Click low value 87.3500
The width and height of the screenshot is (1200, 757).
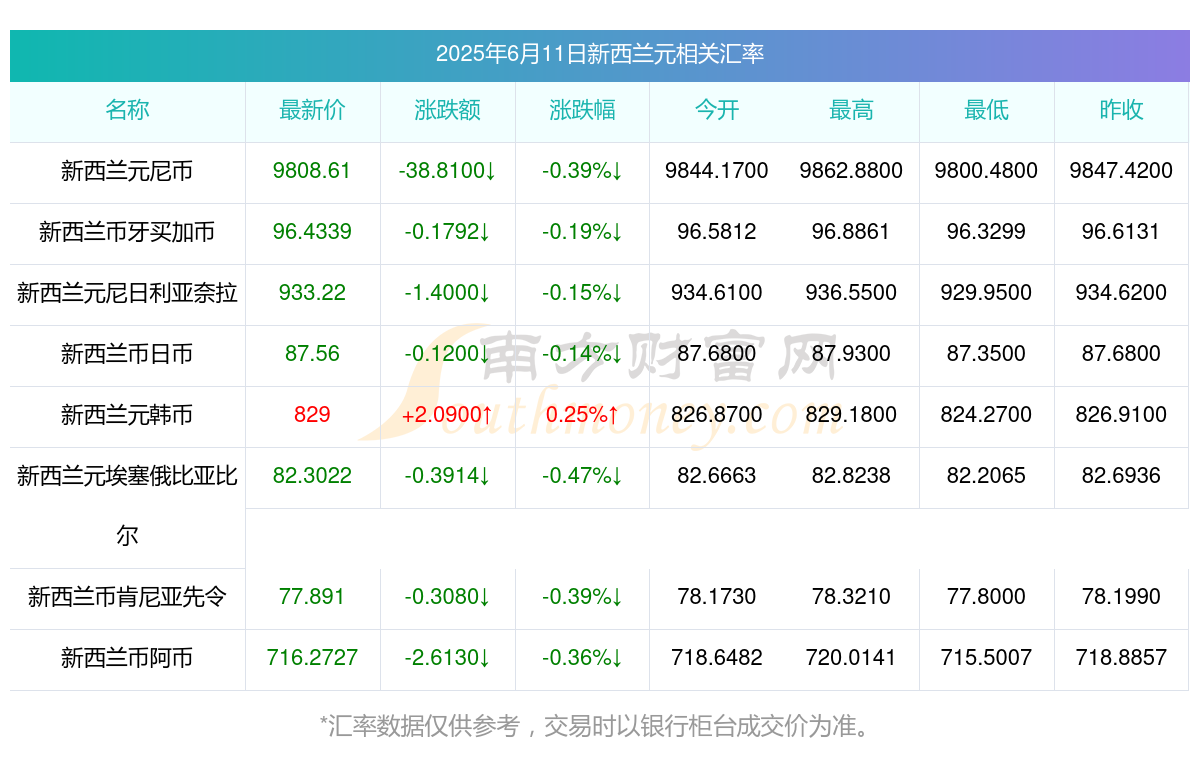click(986, 354)
